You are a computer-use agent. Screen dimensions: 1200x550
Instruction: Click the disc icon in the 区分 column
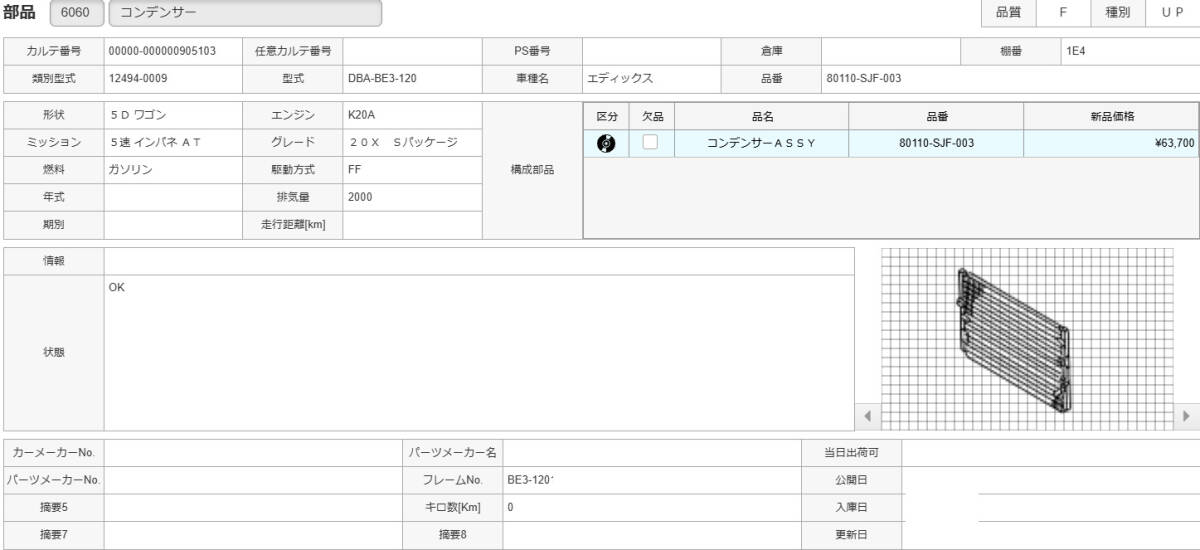pos(605,143)
